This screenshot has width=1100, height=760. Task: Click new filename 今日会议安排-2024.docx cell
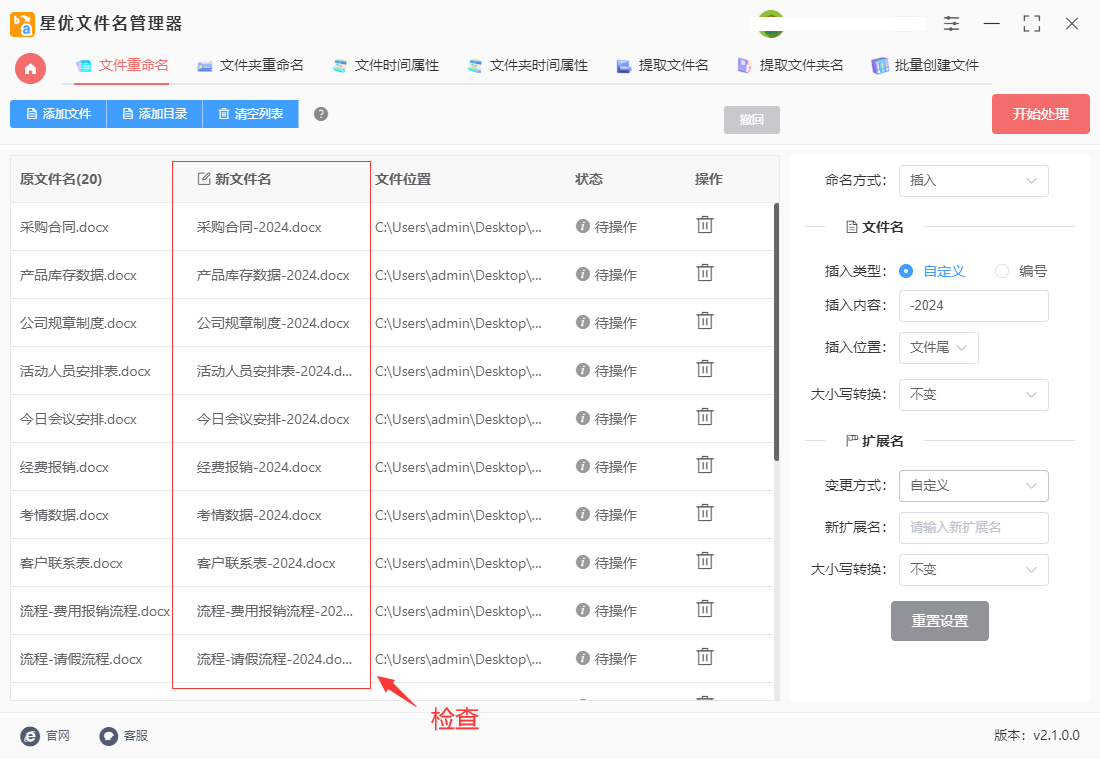[x=273, y=420]
